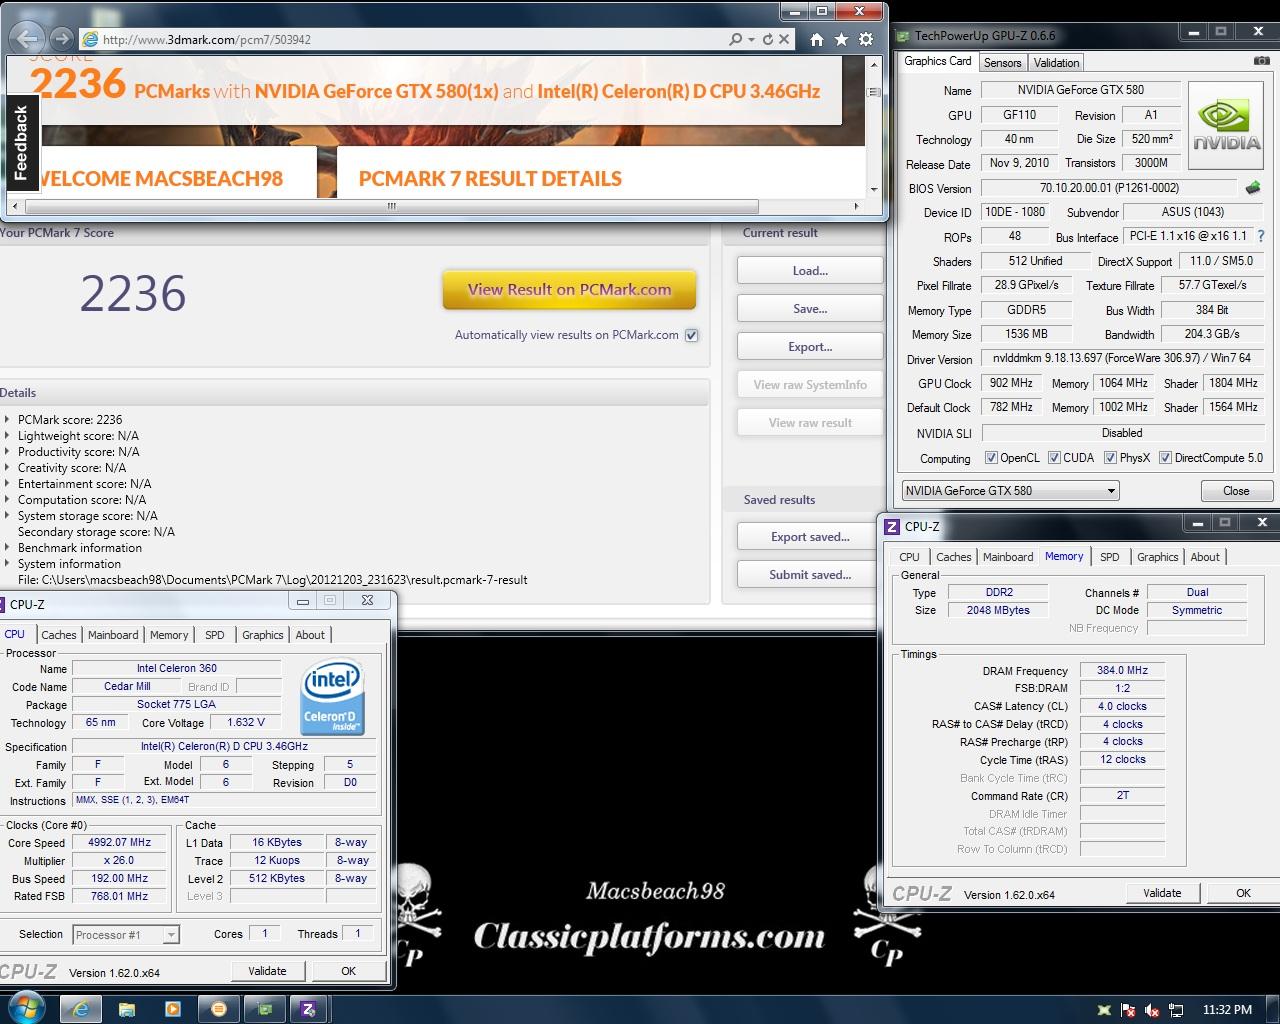This screenshot has width=1280, height=1024.
Task: Expand the Computation score detail
Action: [x=8, y=500]
